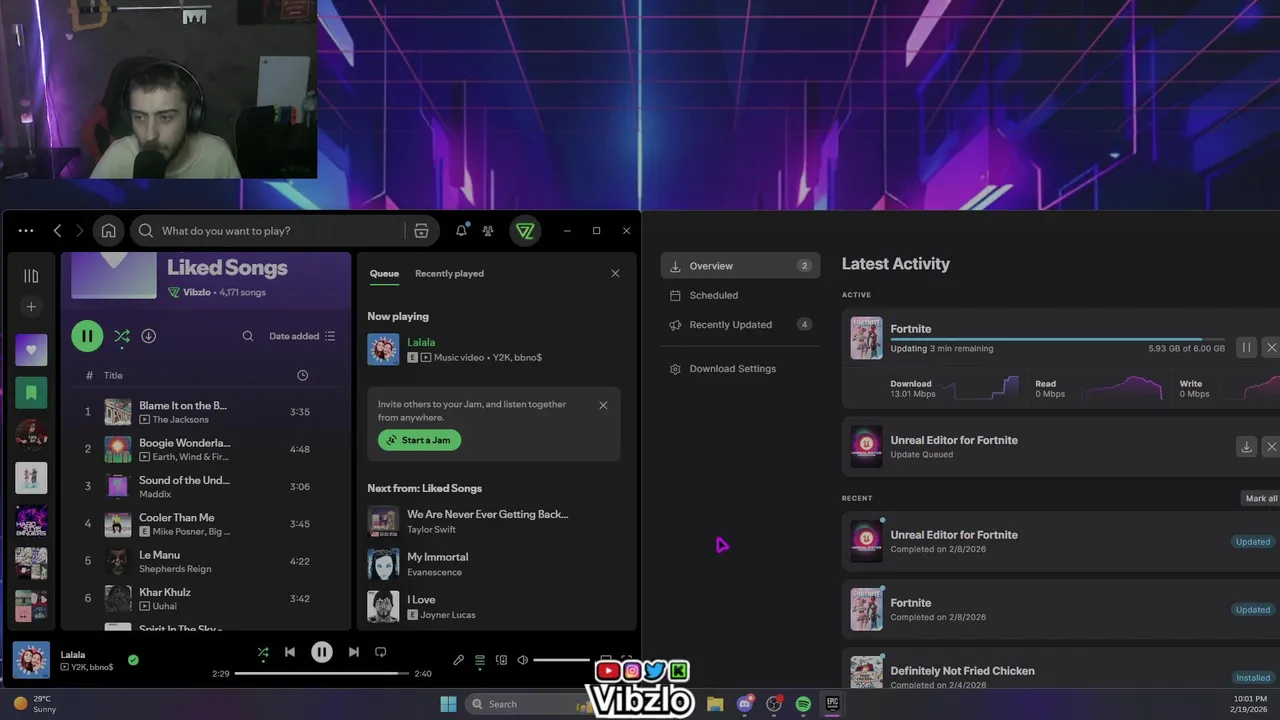Collapse Your Library sidebar icon

point(31,275)
